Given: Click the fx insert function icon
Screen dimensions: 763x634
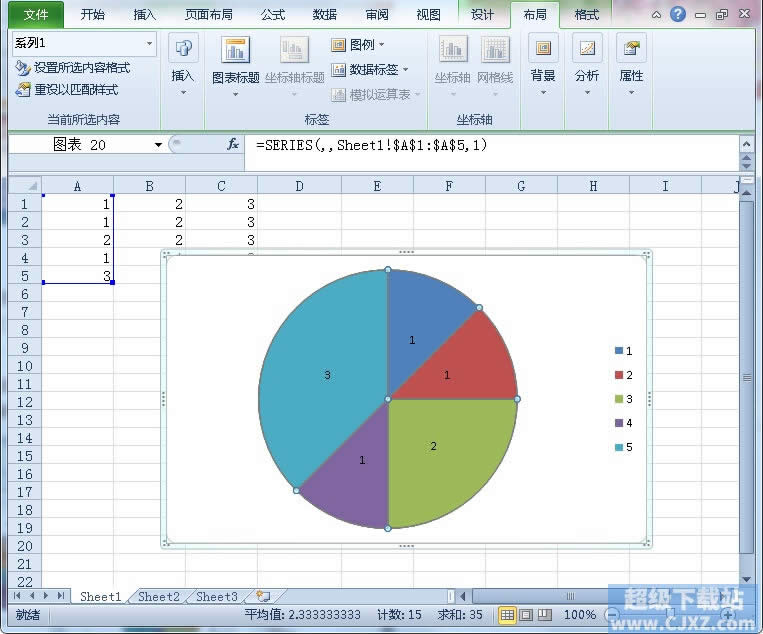Looking at the screenshot, I should (x=233, y=144).
